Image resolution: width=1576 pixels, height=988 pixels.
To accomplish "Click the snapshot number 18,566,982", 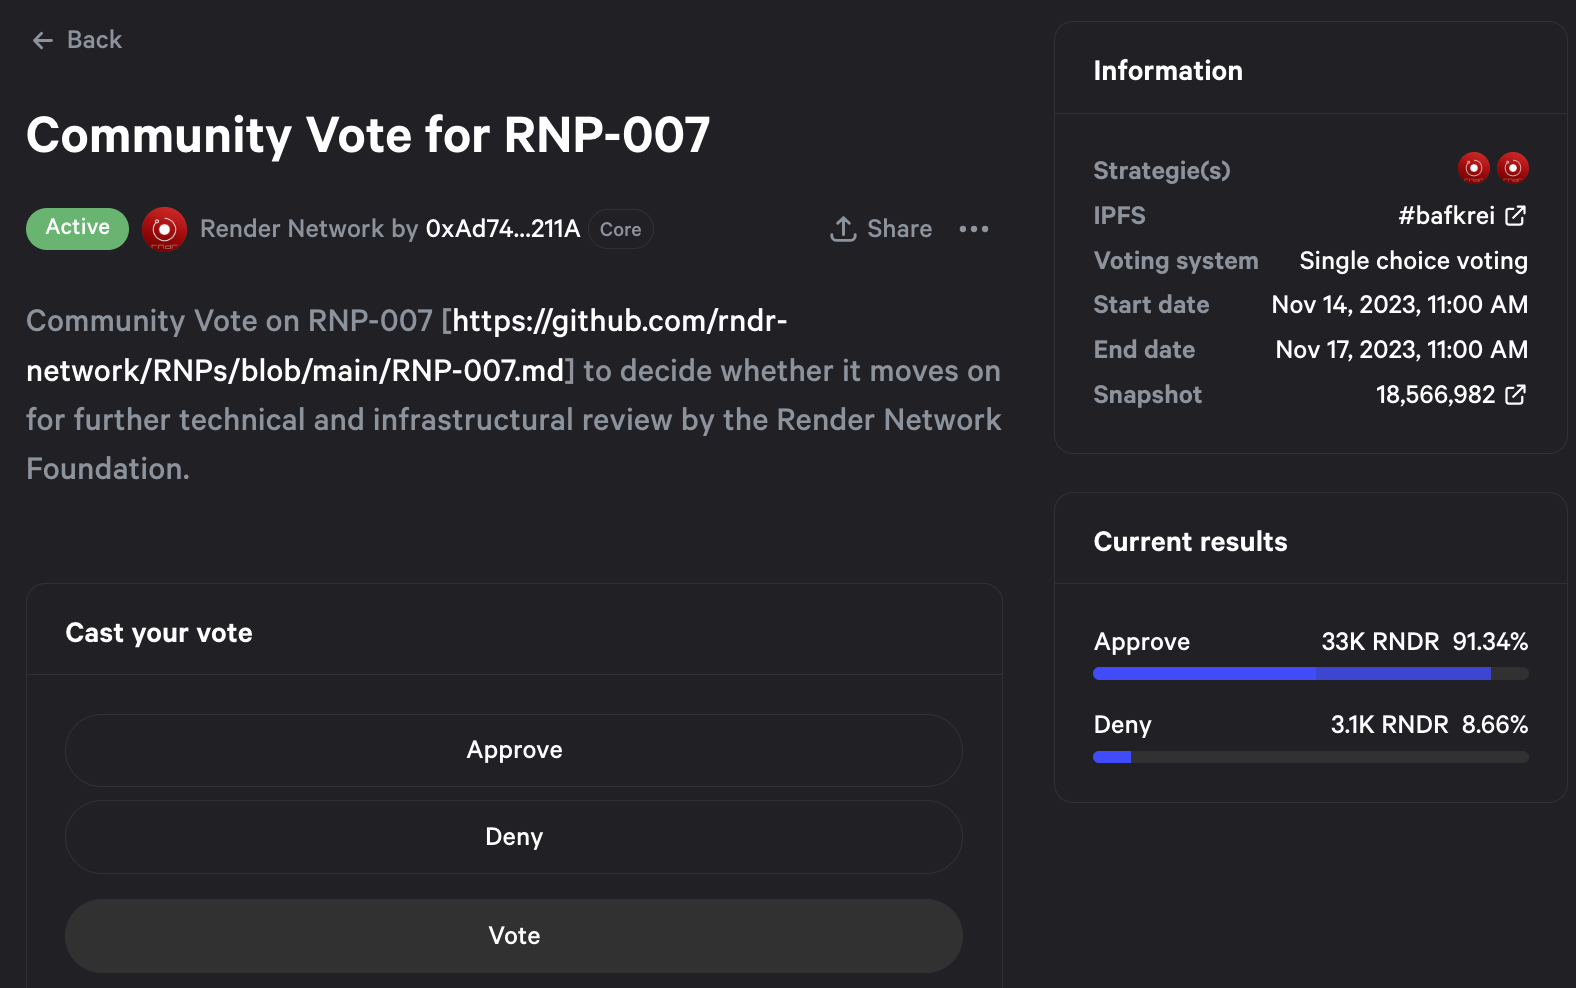I will [x=1436, y=395].
